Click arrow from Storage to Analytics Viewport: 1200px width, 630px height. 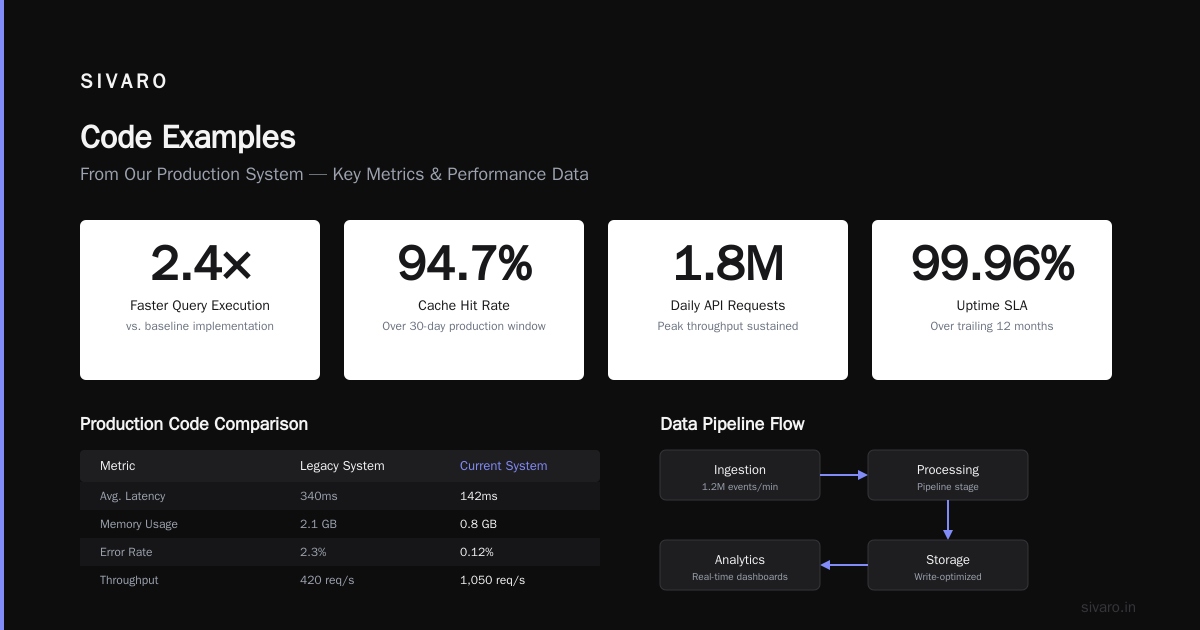coord(844,565)
